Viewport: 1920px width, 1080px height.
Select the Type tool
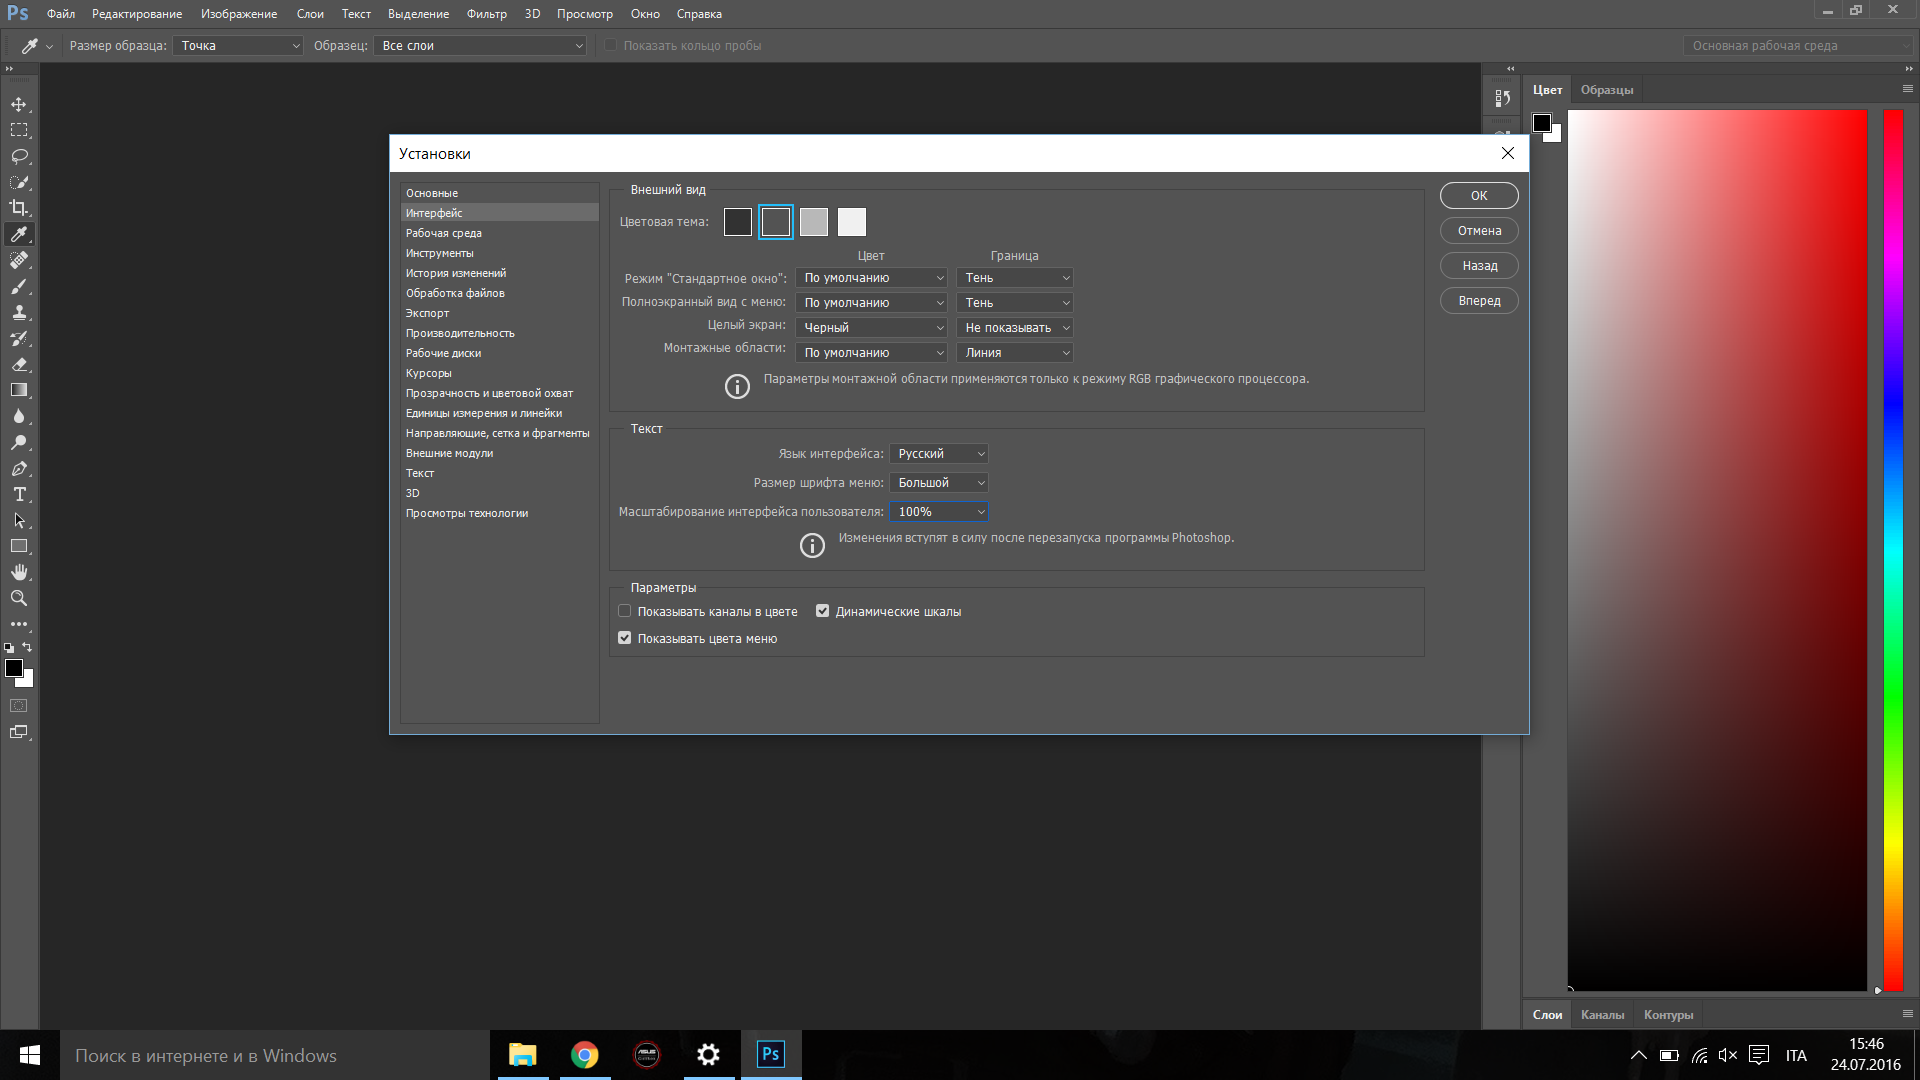[19, 495]
